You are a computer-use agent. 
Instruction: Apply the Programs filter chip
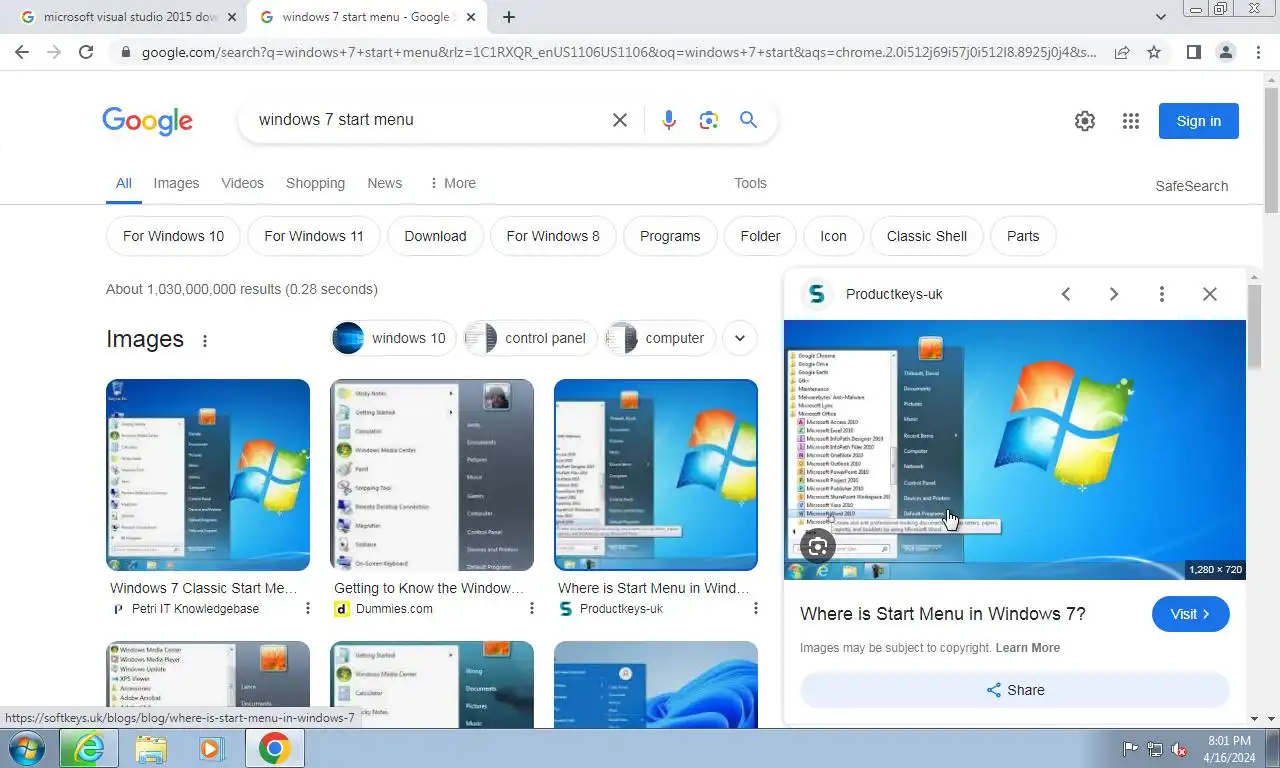[x=670, y=236]
